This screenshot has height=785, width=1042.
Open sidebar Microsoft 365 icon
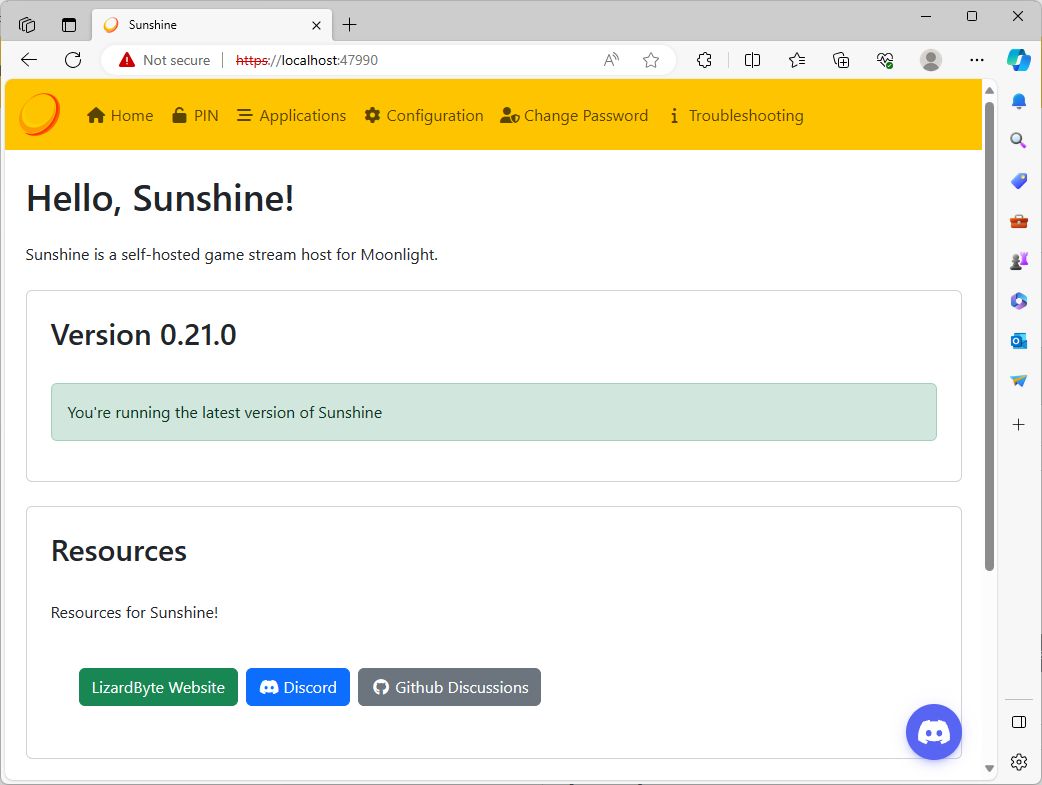click(x=1018, y=301)
